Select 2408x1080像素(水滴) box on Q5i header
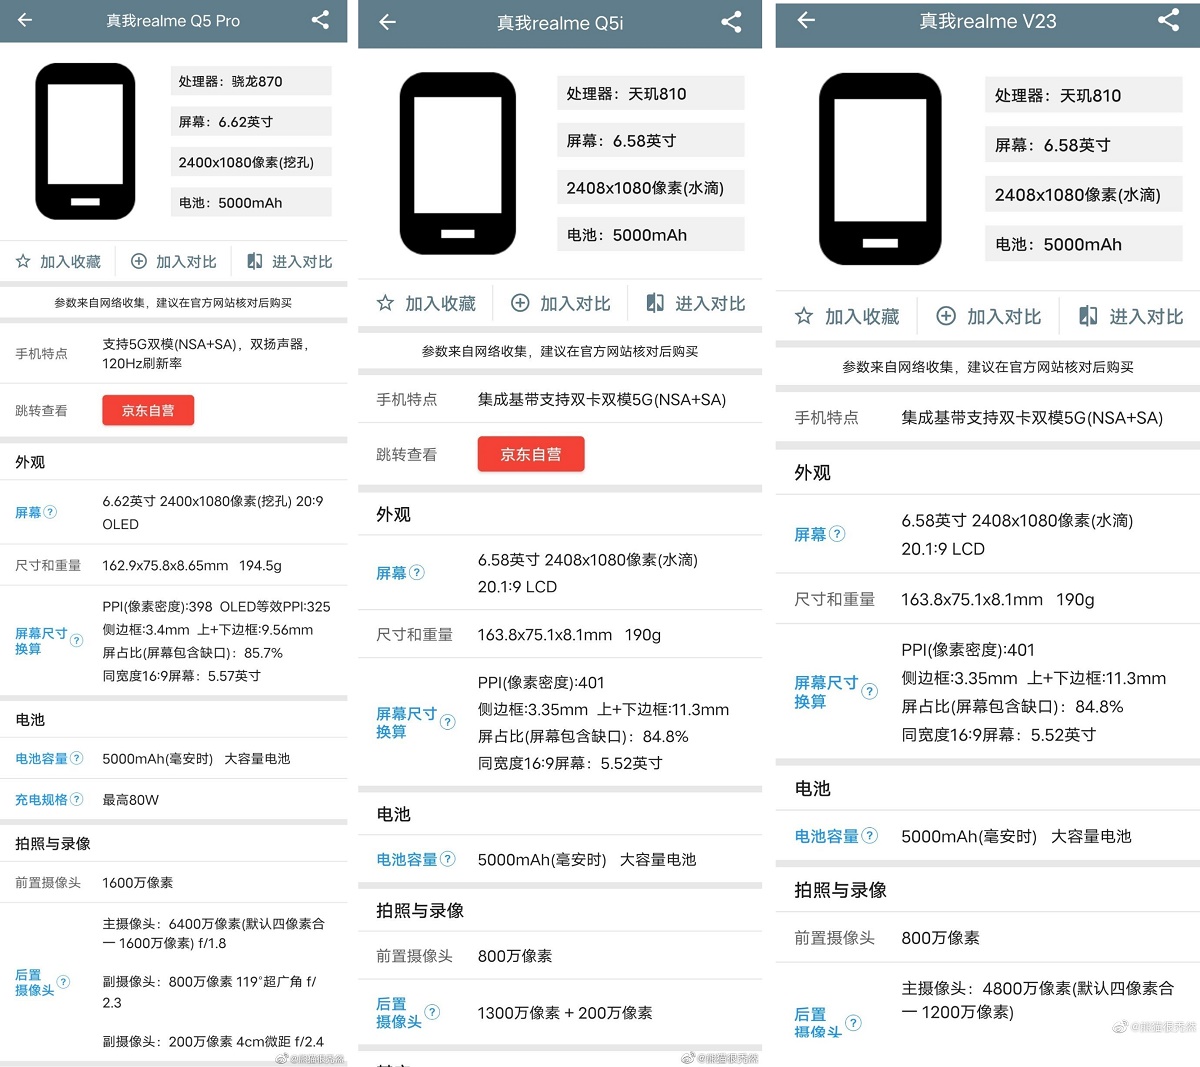 click(651, 187)
